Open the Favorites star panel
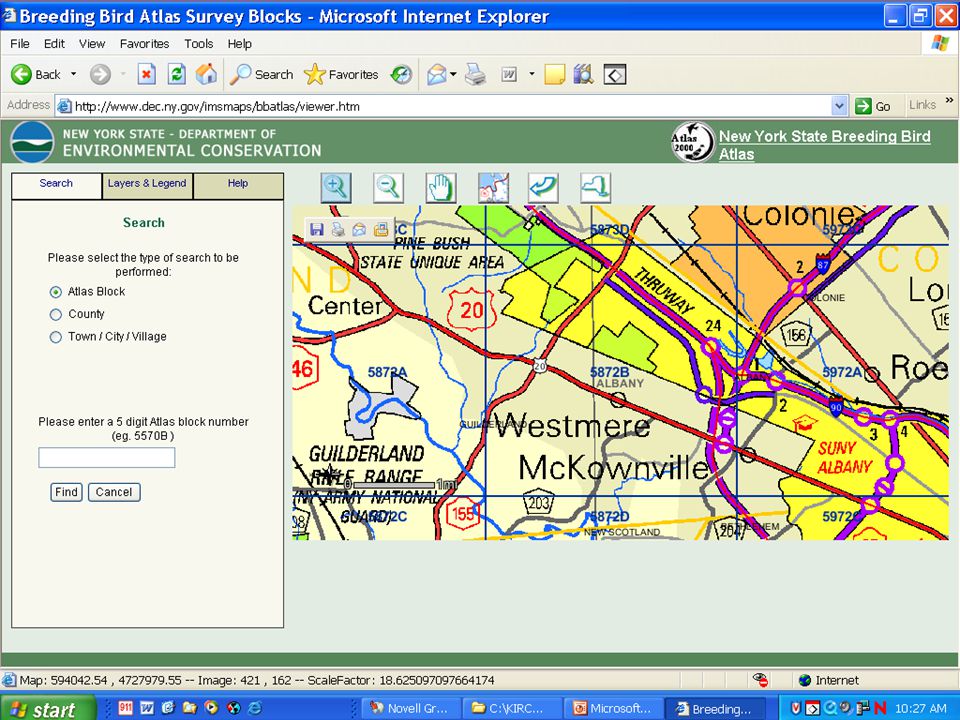Viewport: 960px width, 720px height. [x=341, y=75]
